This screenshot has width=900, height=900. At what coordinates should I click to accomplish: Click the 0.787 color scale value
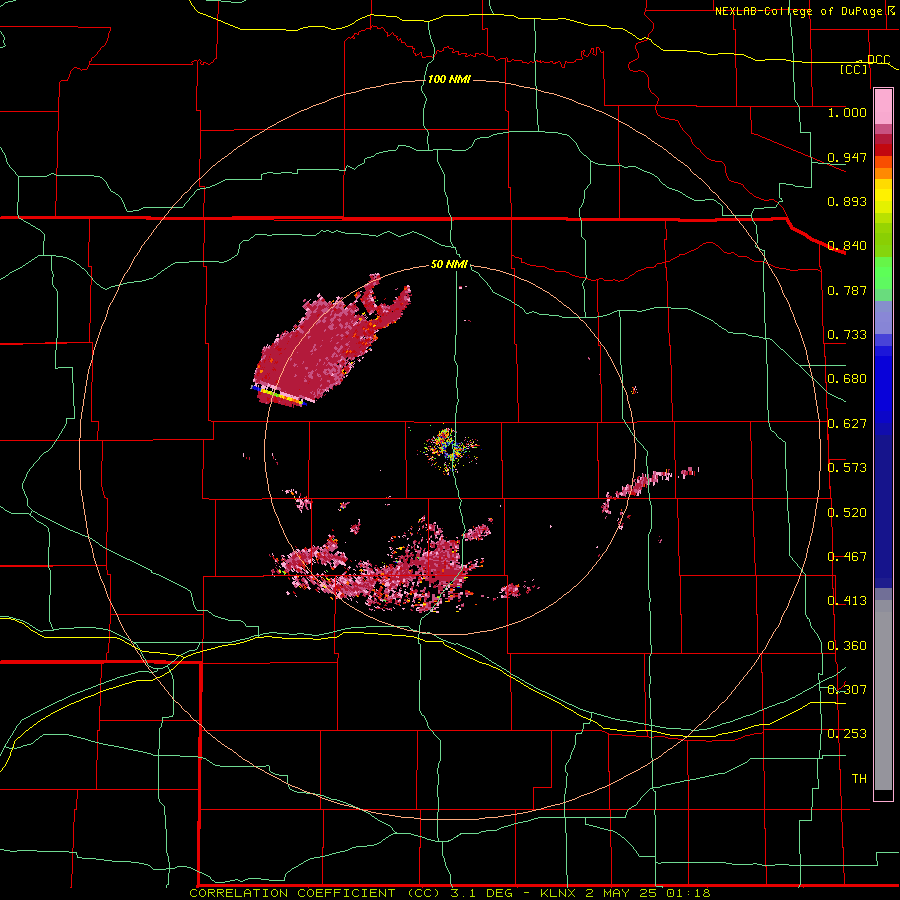(x=847, y=290)
